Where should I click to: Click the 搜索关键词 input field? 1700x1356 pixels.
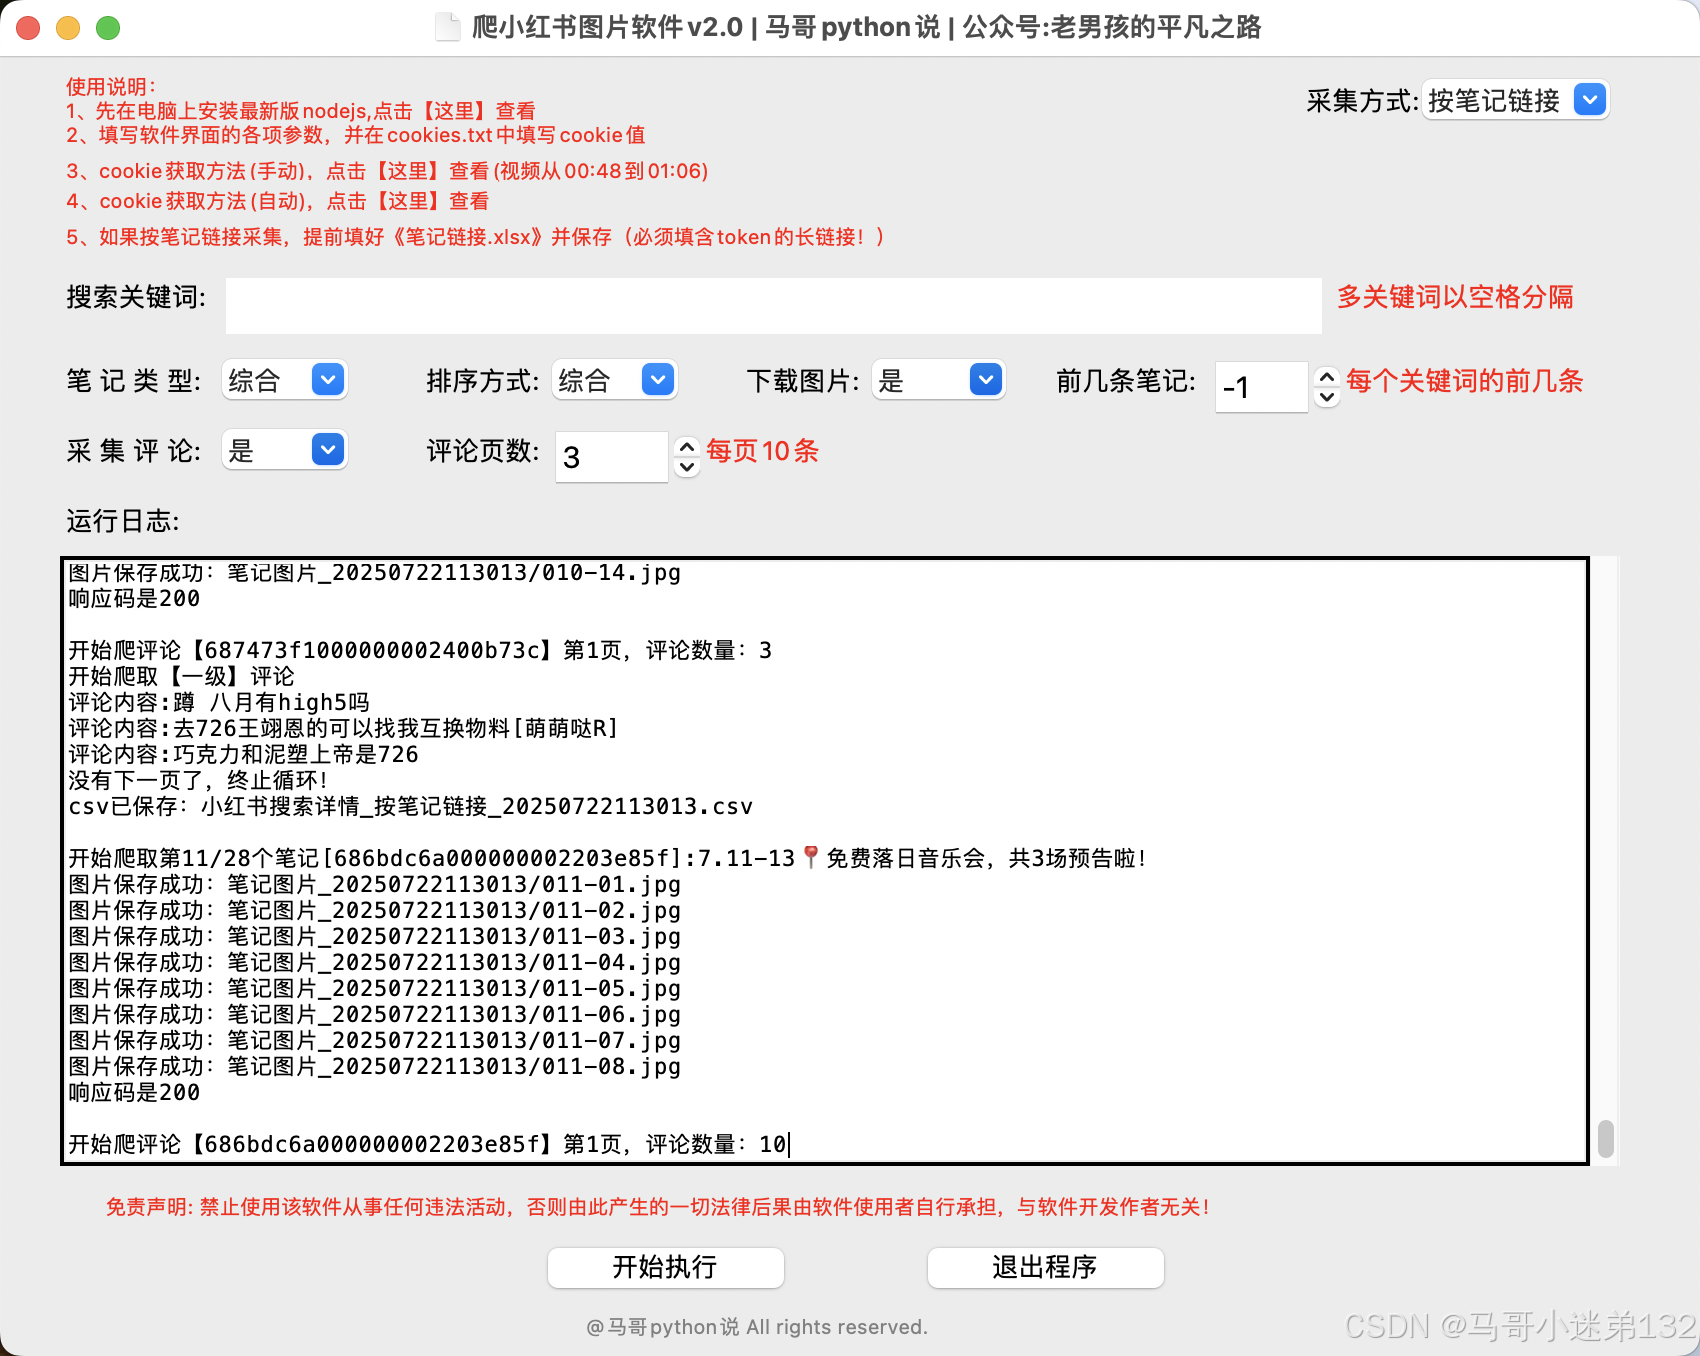tap(773, 305)
